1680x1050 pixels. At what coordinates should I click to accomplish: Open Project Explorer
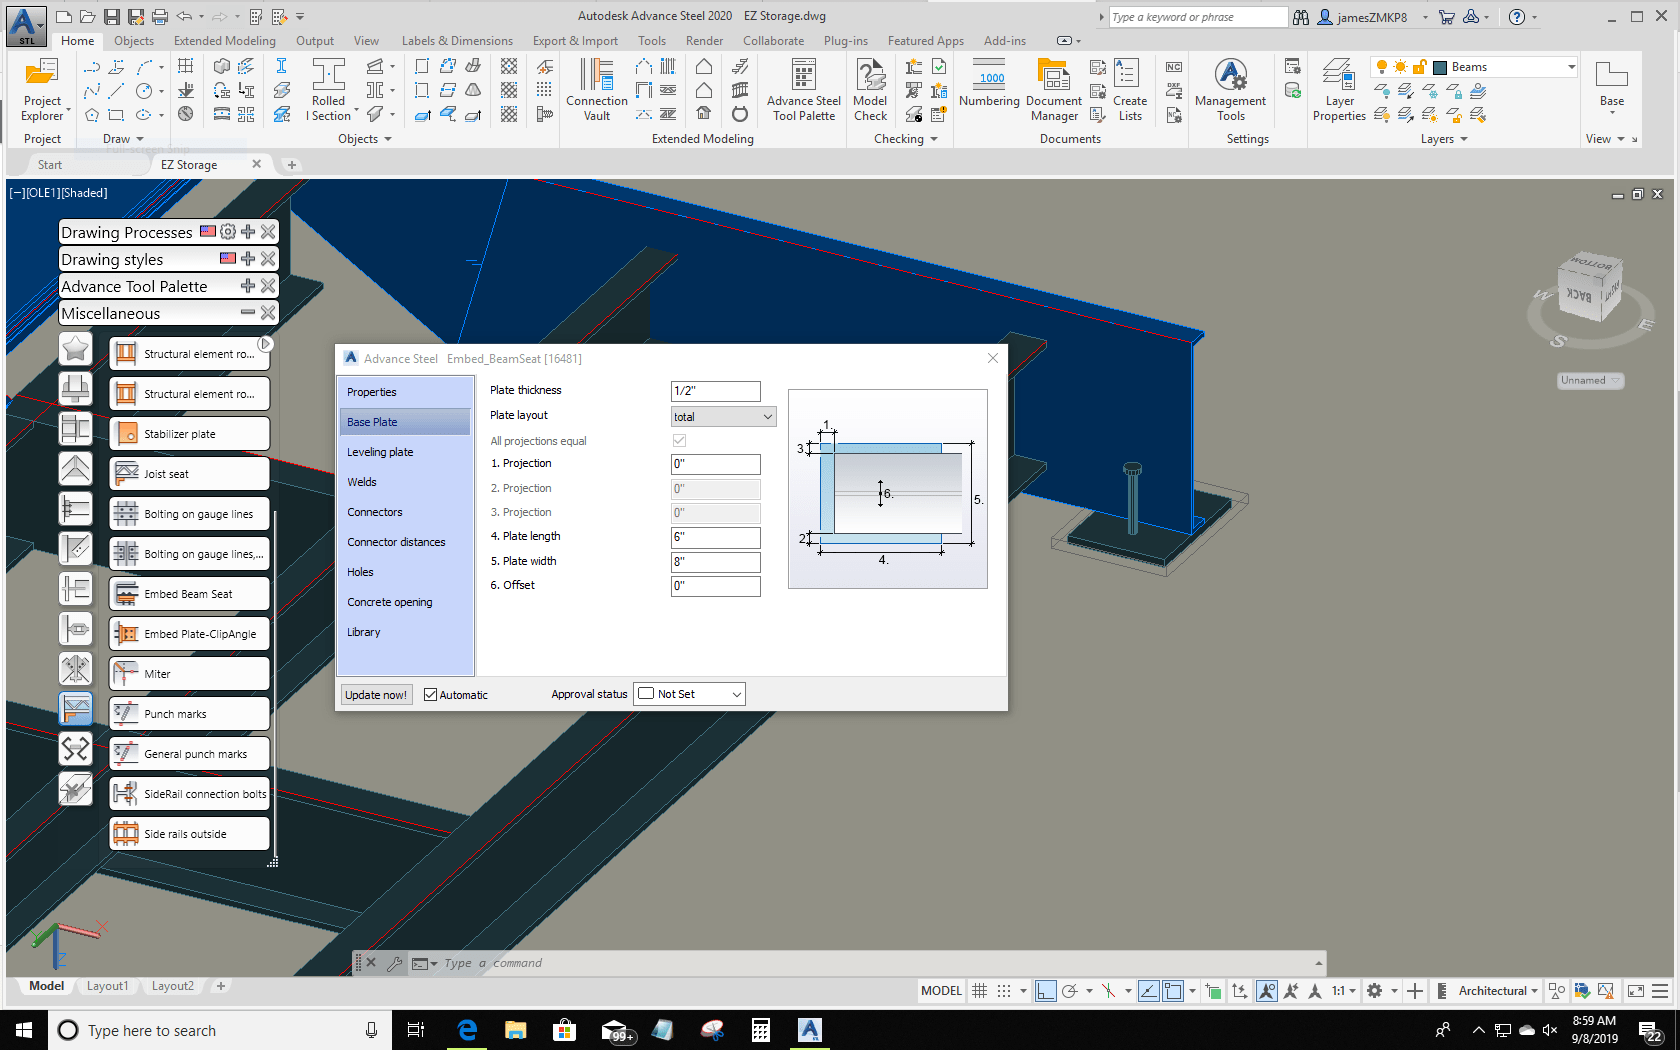pyautogui.click(x=43, y=89)
